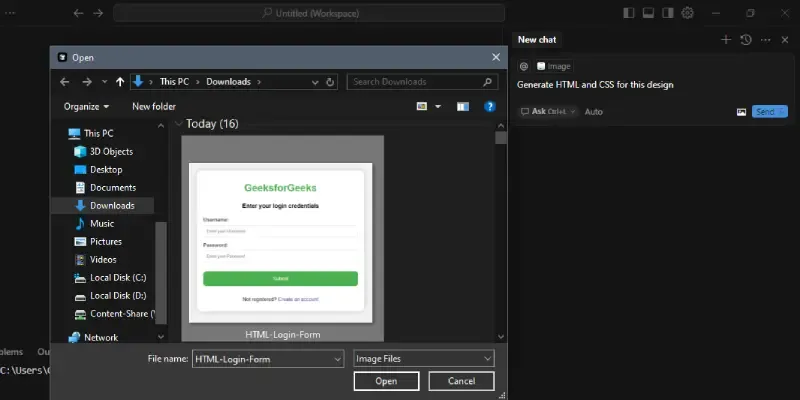Toggle AI pane layout icon

(x=667, y=13)
